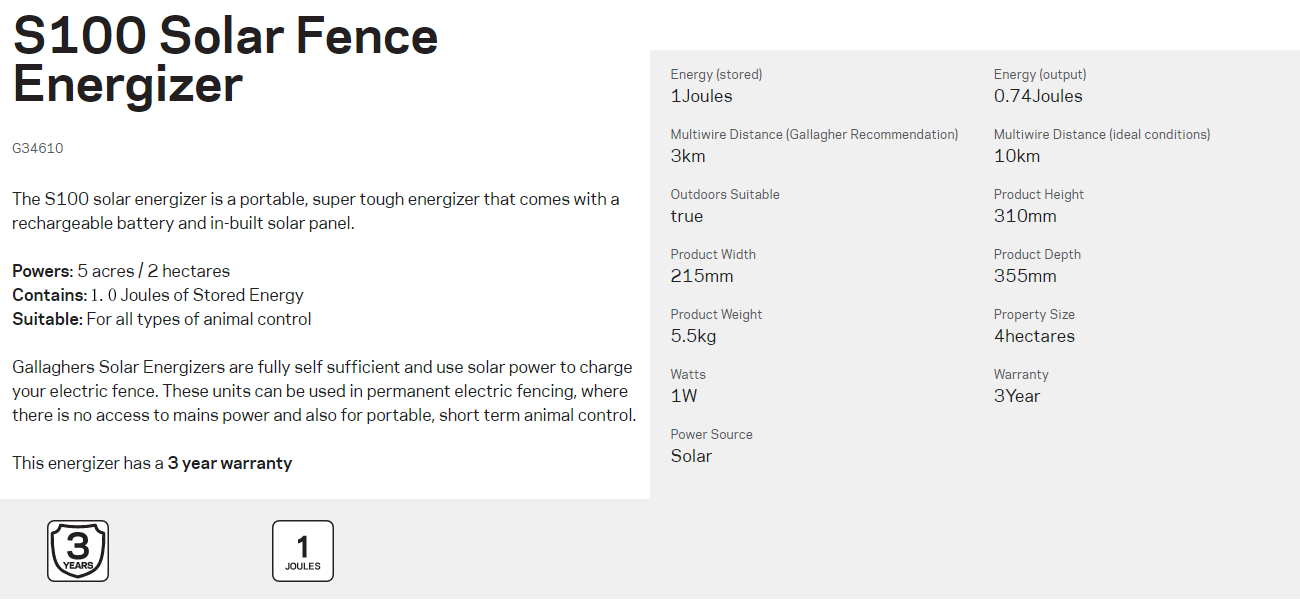
Task: Click the Multiwire Distance Gallagher Recommendation 3km value
Action: click(x=688, y=157)
